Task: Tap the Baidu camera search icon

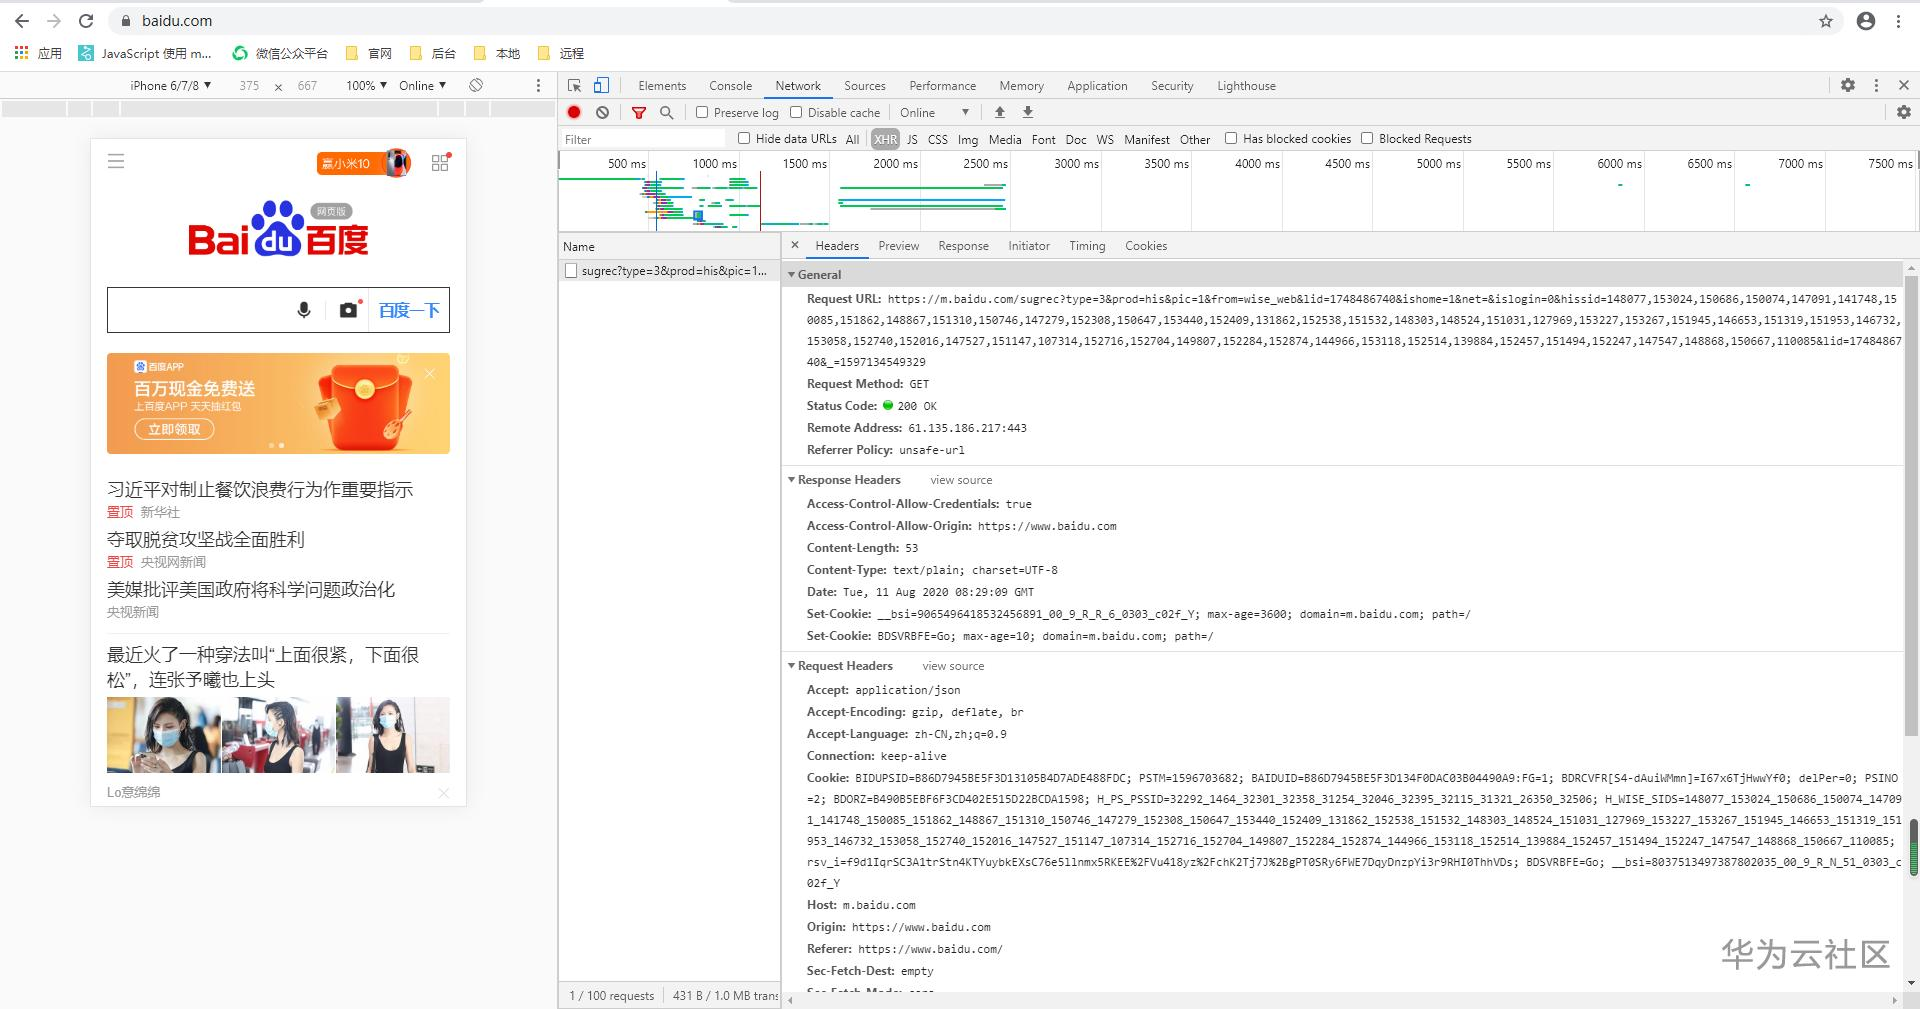Action: coord(348,310)
